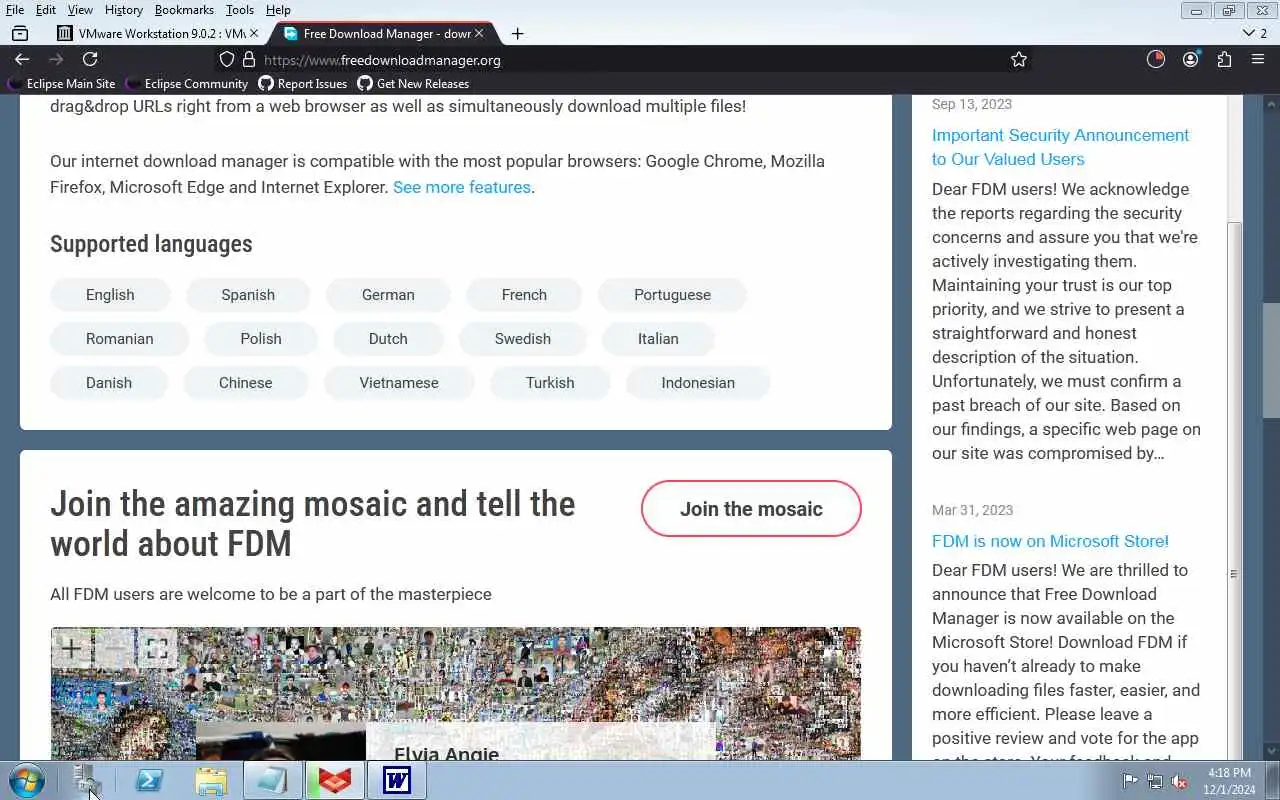Click the German language pill
This screenshot has height=800, width=1280.
tap(388, 295)
